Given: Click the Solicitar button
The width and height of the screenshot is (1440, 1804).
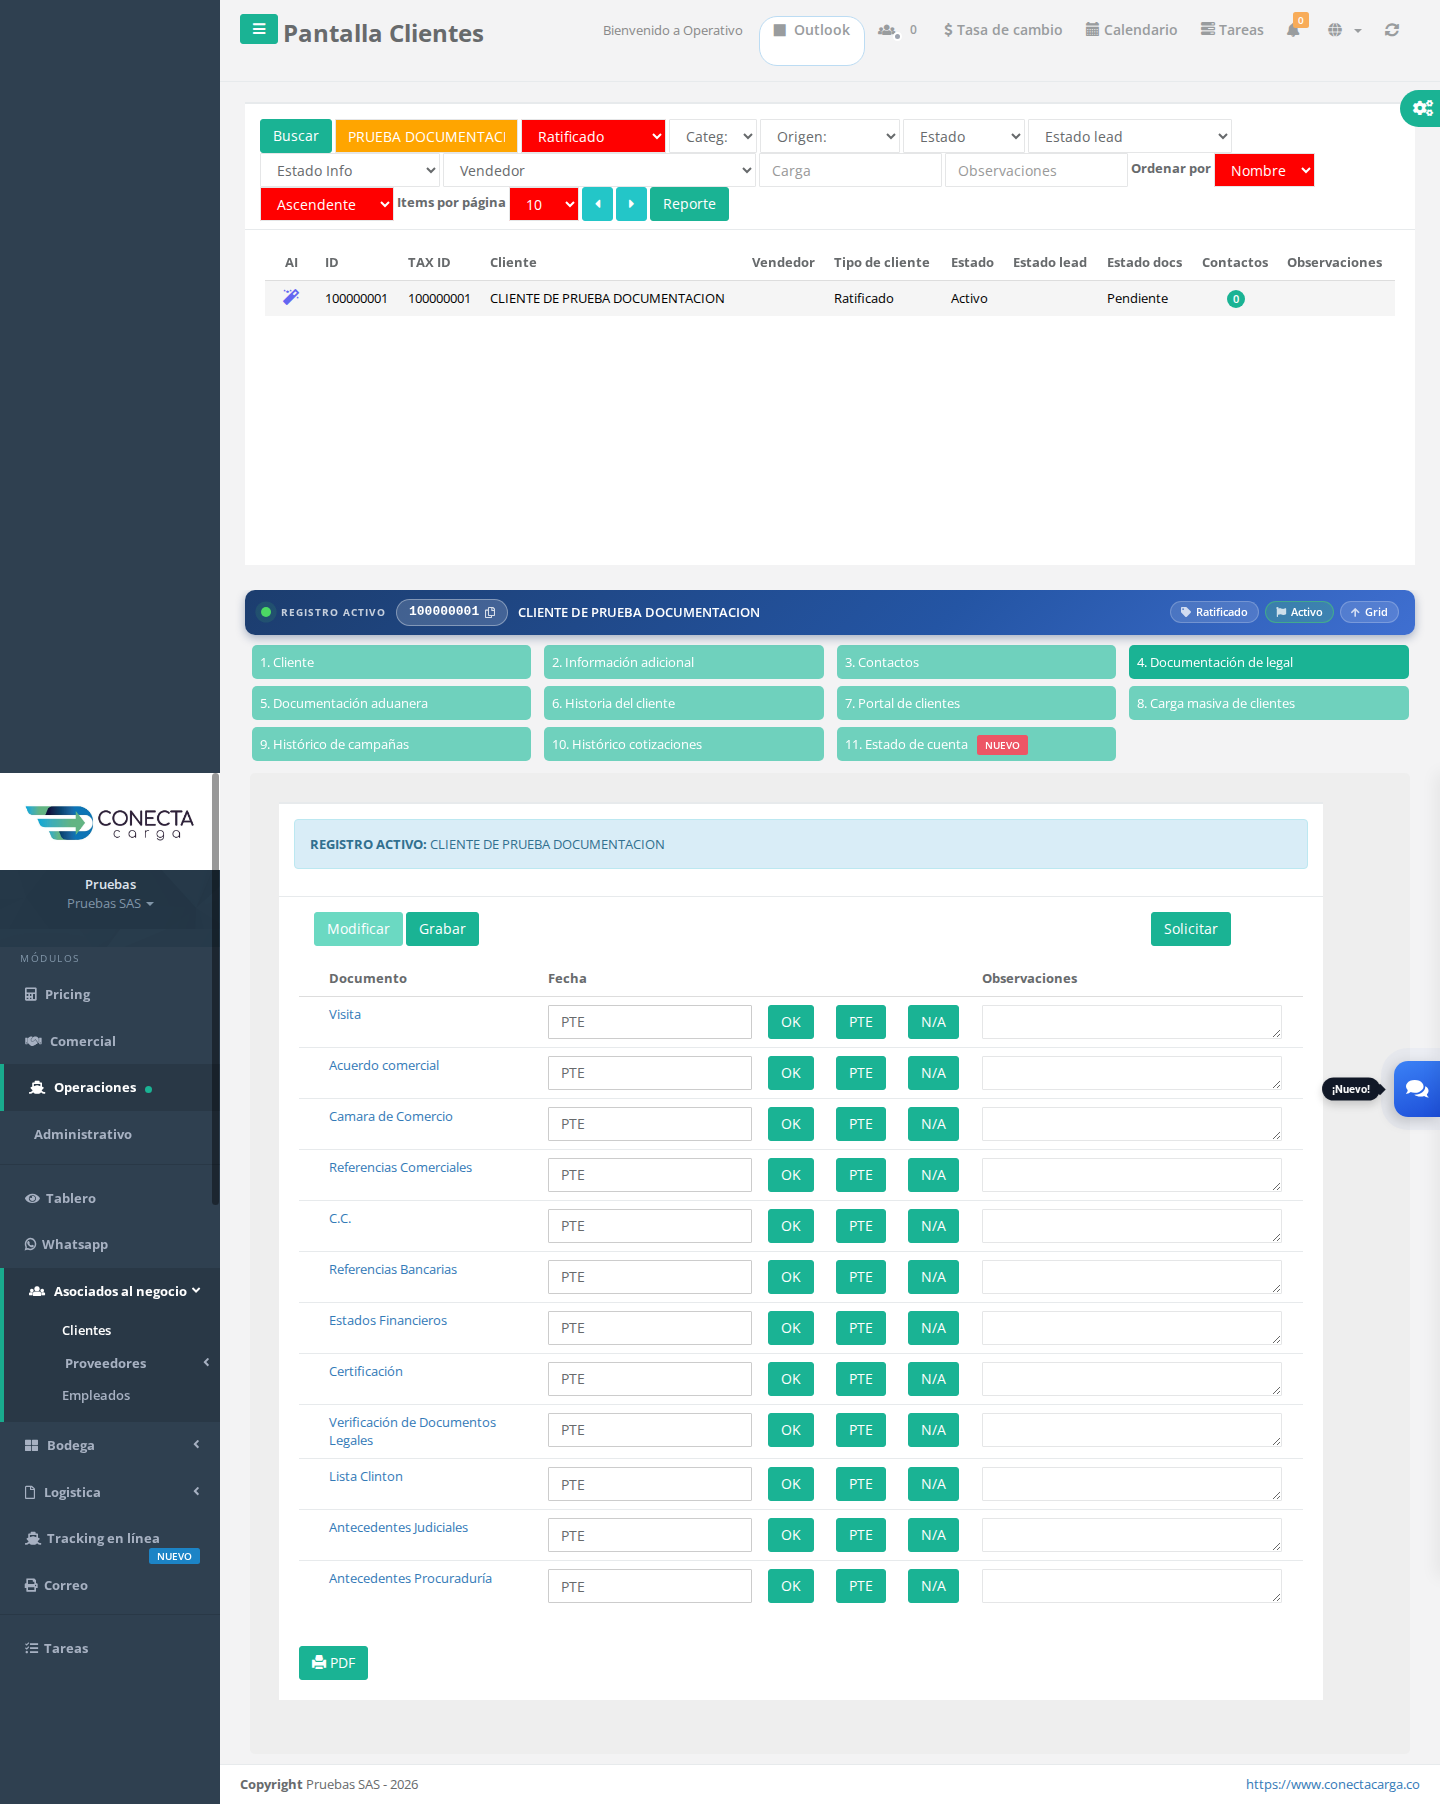Looking at the screenshot, I should pyautogui.click(x=1190, y=929).
